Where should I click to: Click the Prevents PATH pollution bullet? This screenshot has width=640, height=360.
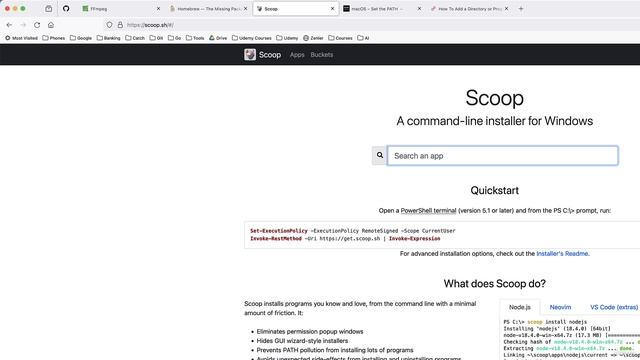coord(335,350)
